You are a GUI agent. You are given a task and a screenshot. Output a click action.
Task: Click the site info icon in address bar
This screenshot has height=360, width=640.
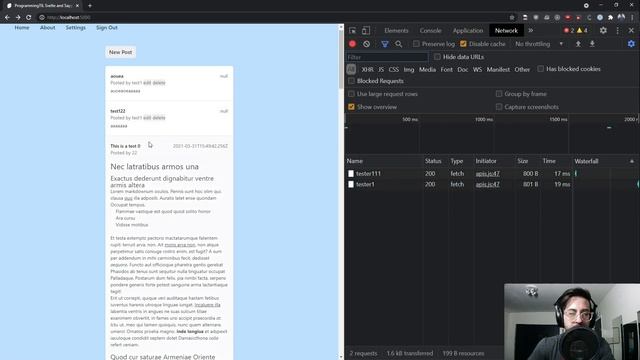[x=42, y=18]
